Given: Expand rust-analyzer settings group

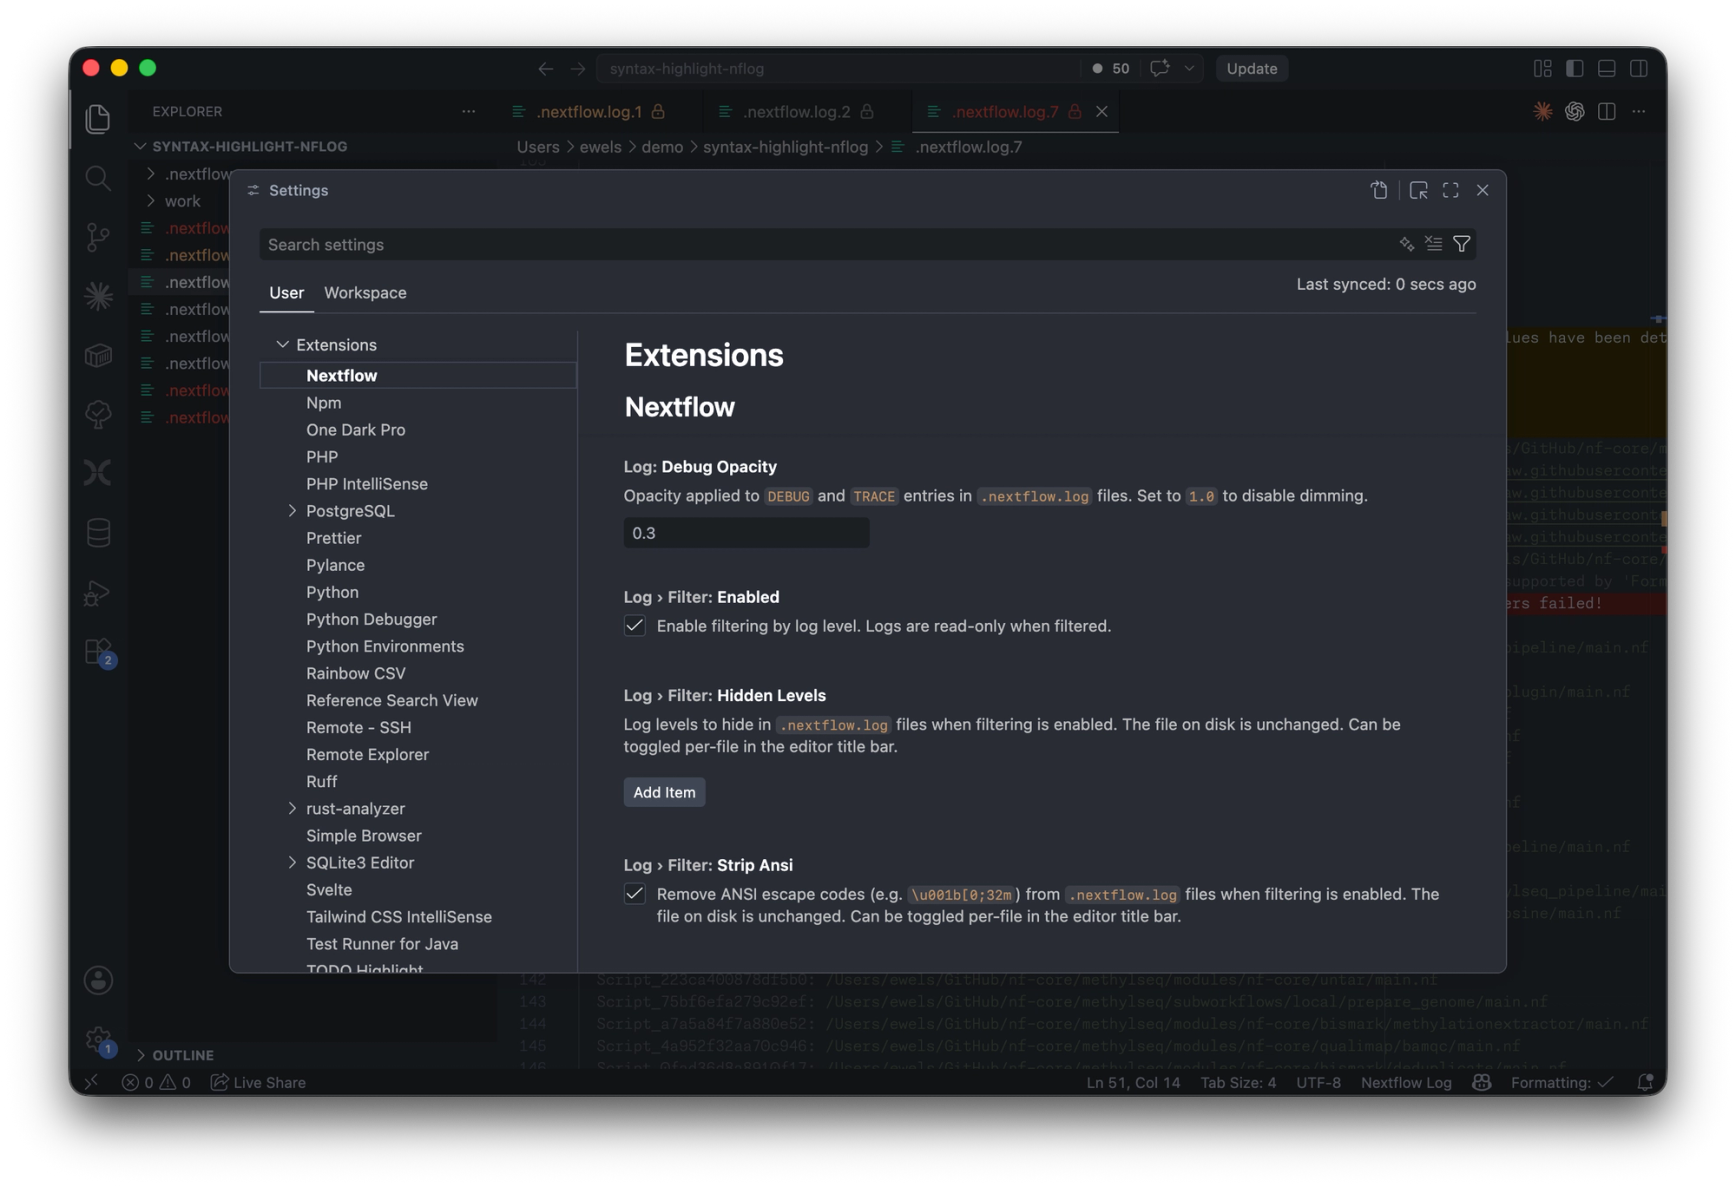Looking at the screenshot, I should (292, 808).
